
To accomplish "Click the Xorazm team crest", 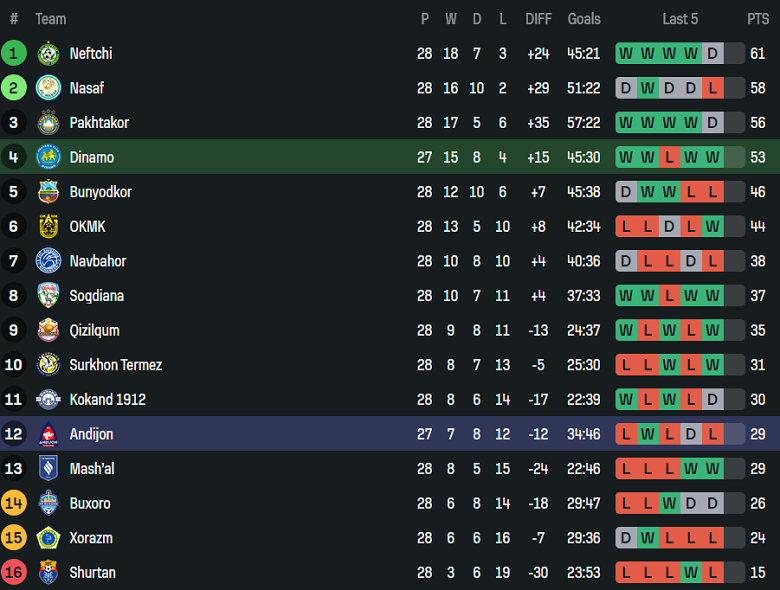I will [48, 538].
